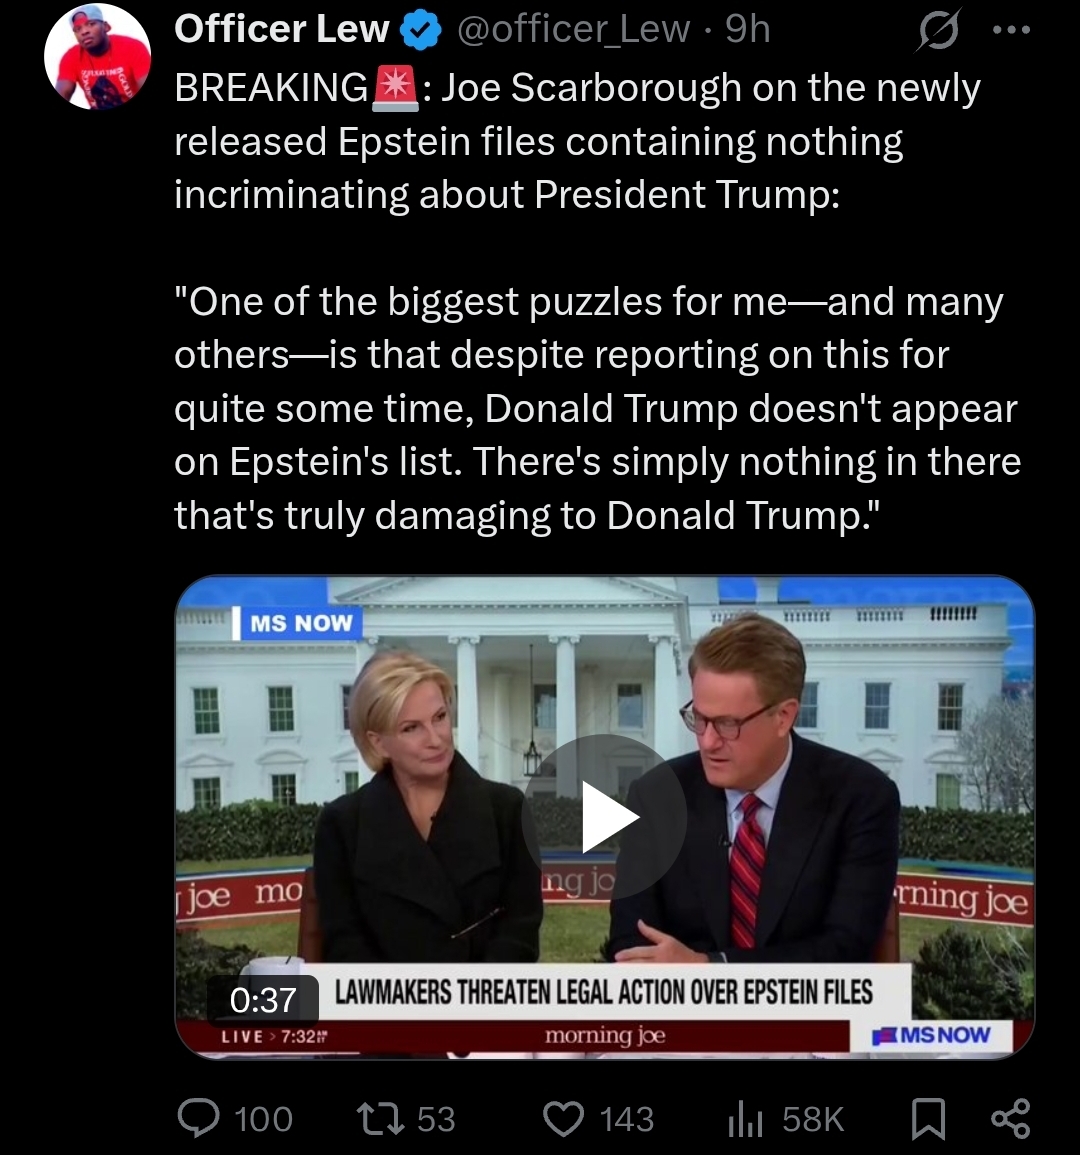The image size is (1080, 1155).
Task: Click the Officer Lew display name
Action: pos(281,29)
